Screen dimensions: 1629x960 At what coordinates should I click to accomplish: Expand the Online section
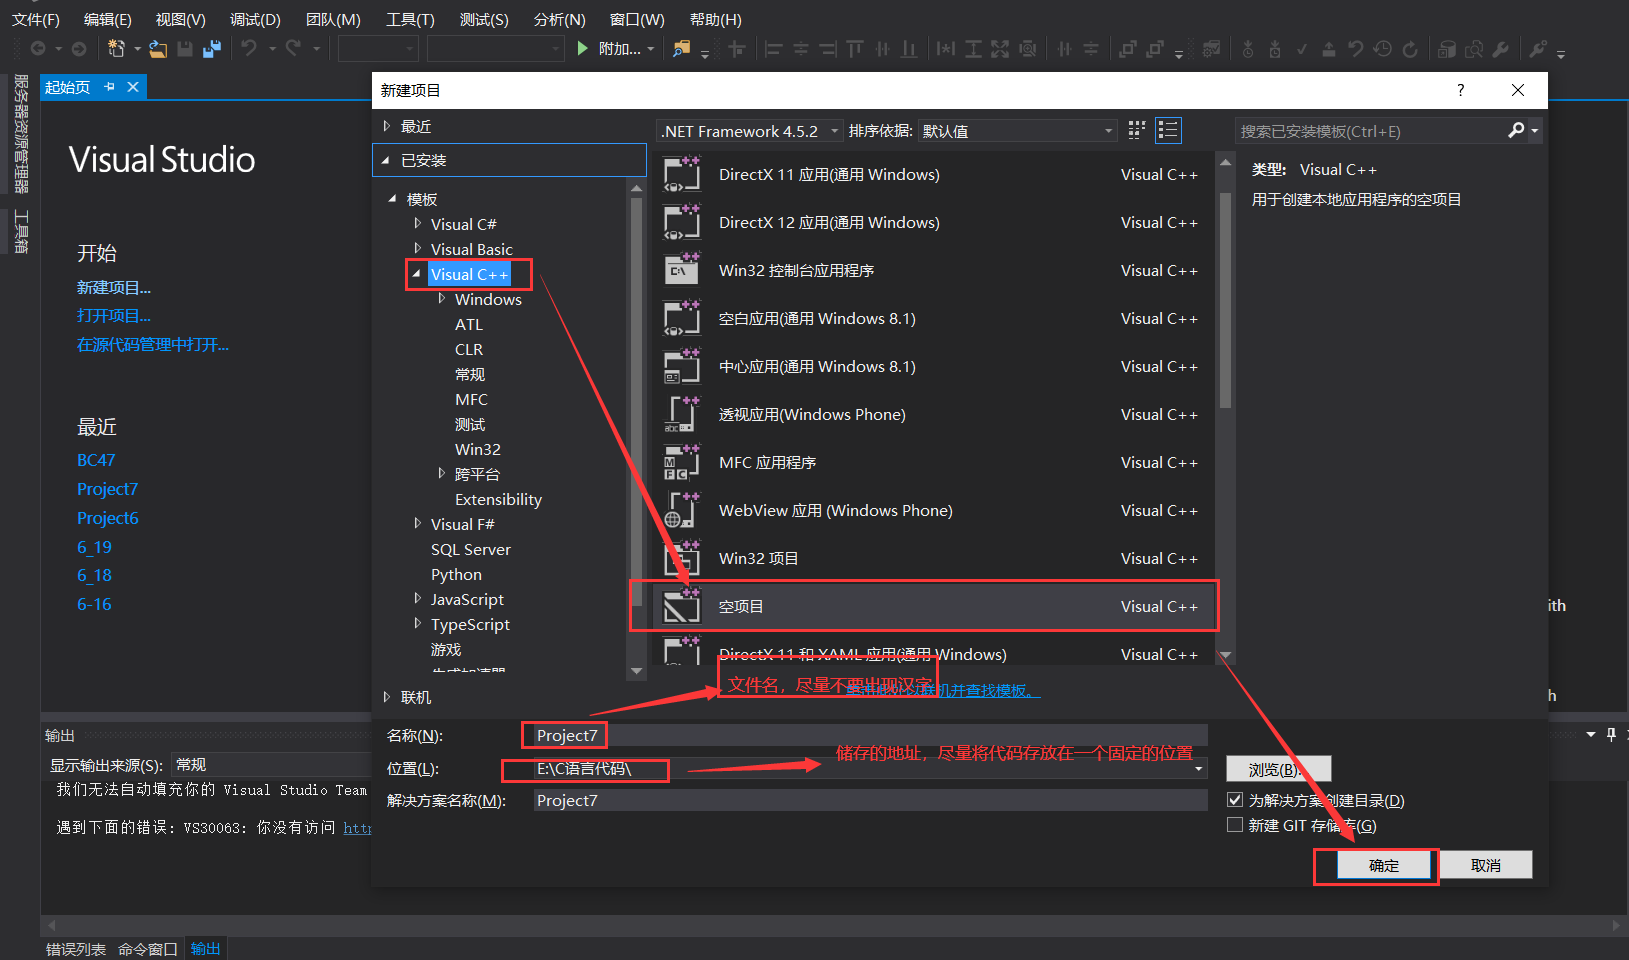click(387, 697)
